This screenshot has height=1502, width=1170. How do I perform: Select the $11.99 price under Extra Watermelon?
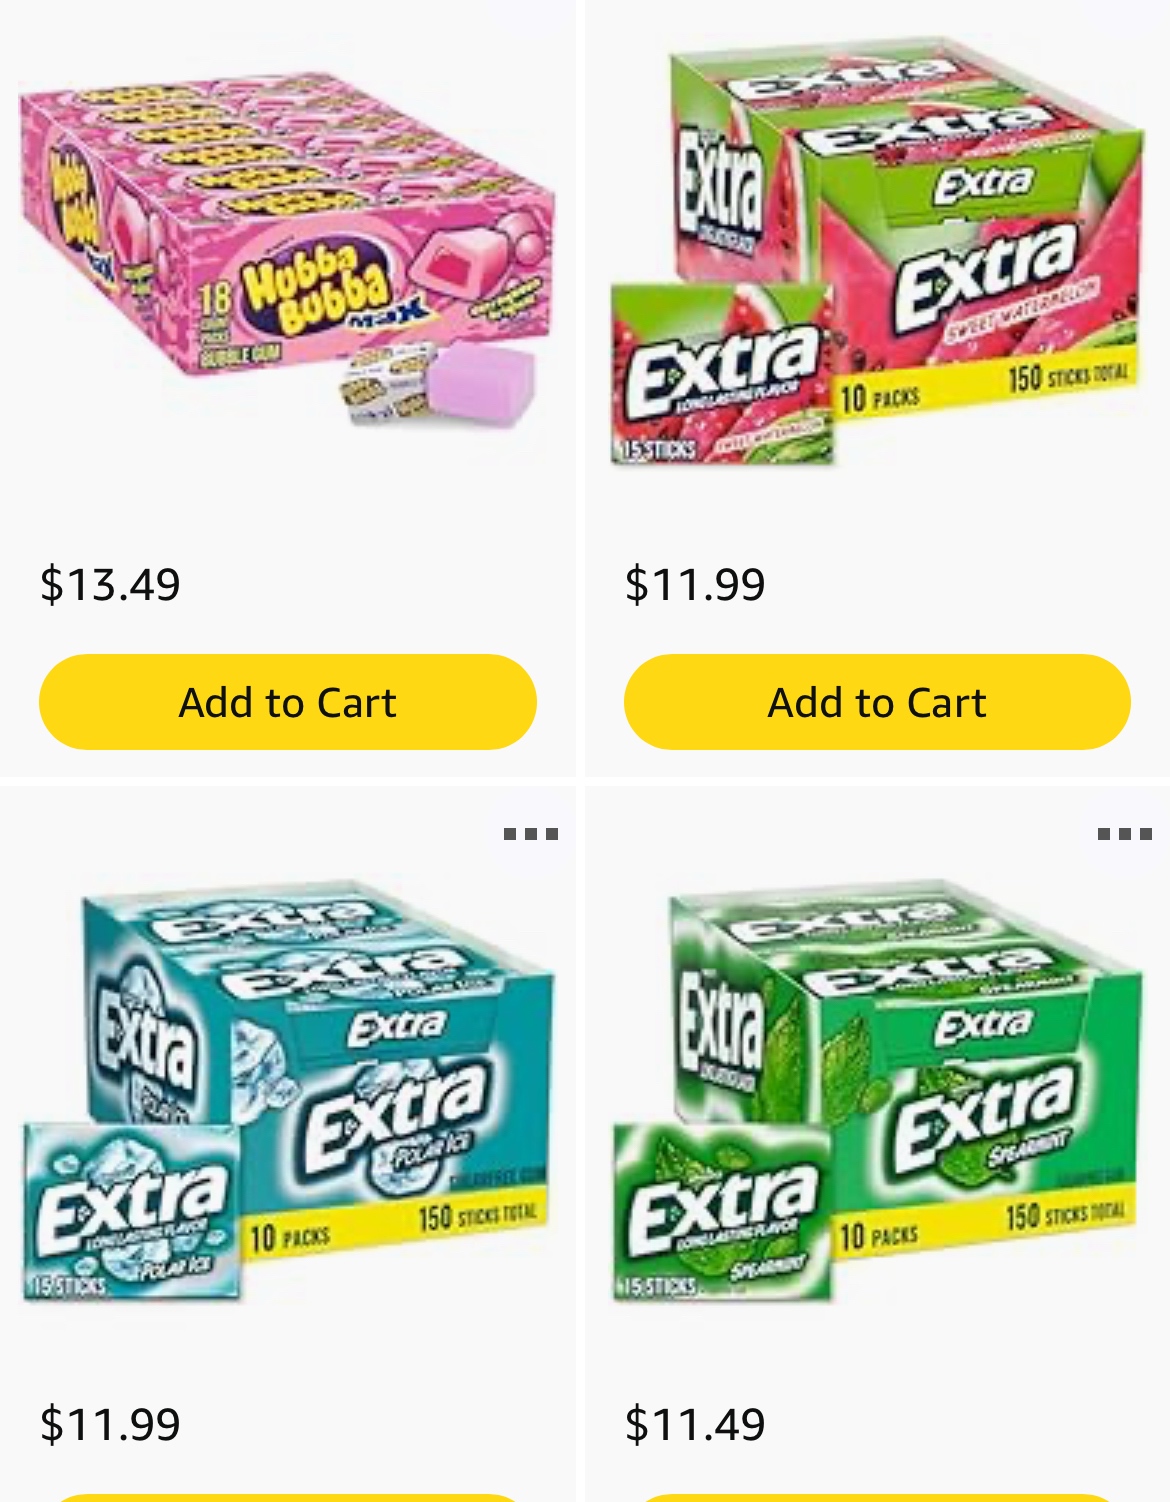pos(695,584)
